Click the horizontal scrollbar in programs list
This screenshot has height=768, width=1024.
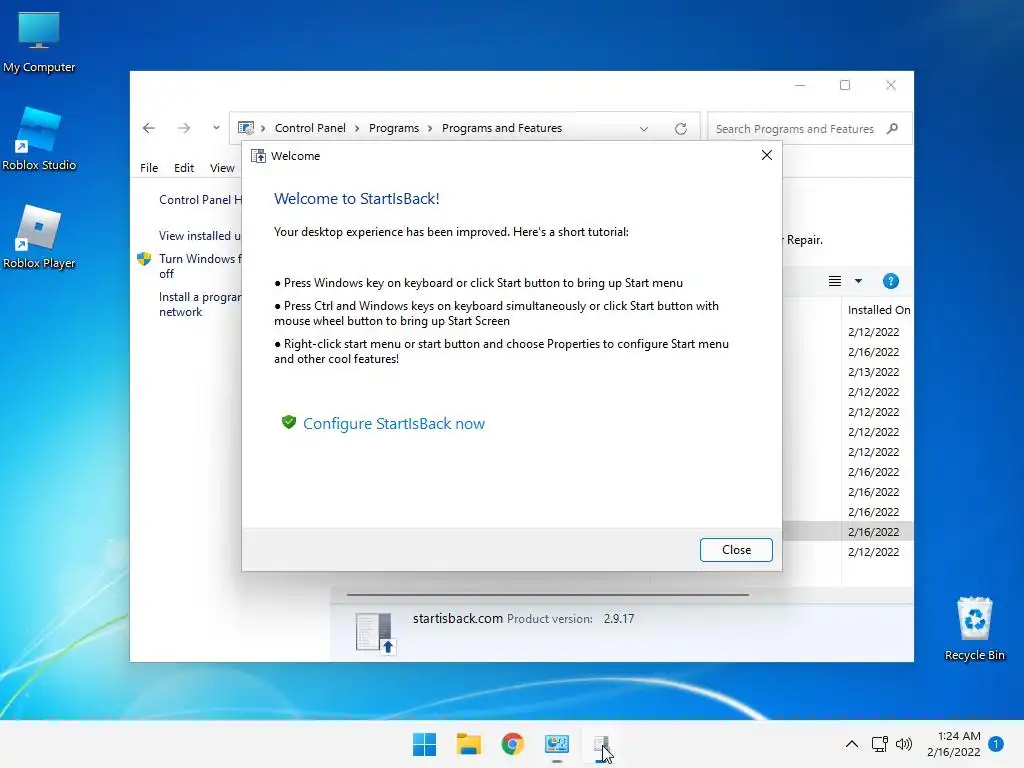click(x=547, y=595)
